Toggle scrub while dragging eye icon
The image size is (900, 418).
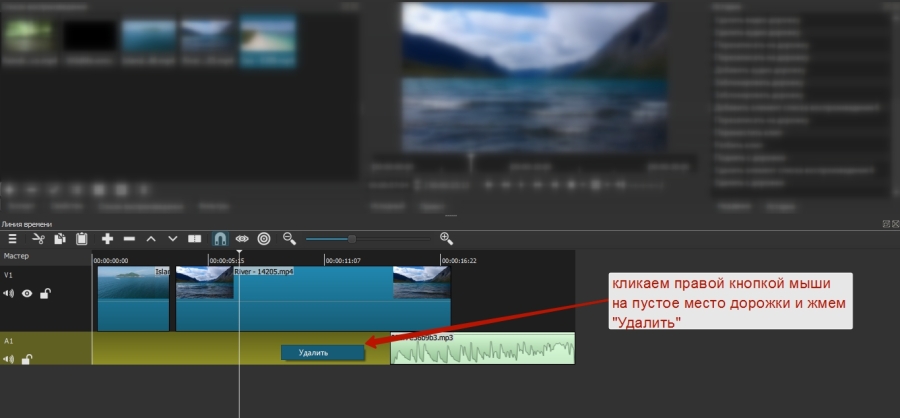[x=242, y=239]
